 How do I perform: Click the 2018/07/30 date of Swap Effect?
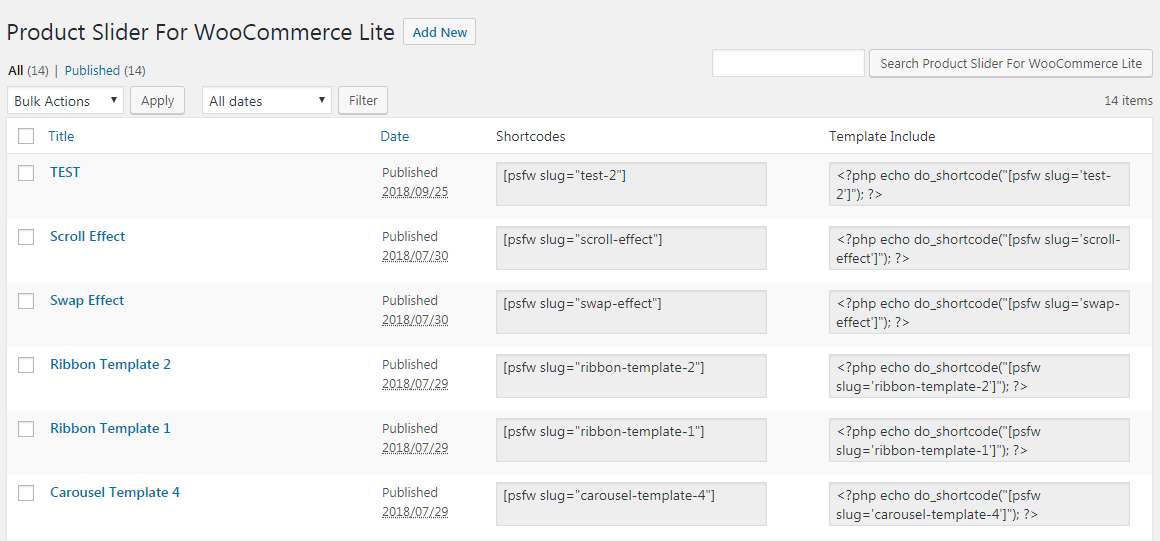point(415,320)
